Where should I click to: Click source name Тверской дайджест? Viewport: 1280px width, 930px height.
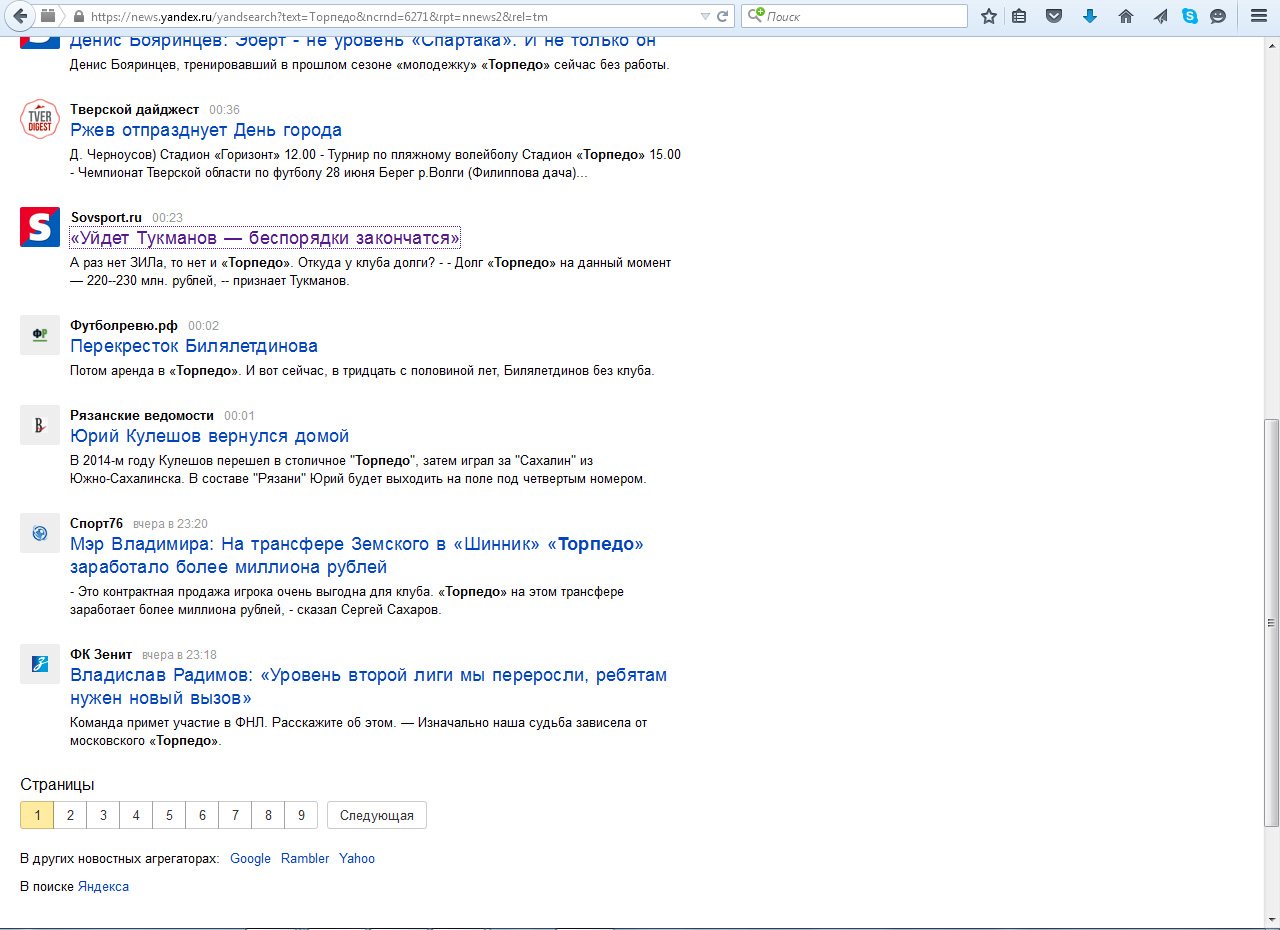point(134,109)
